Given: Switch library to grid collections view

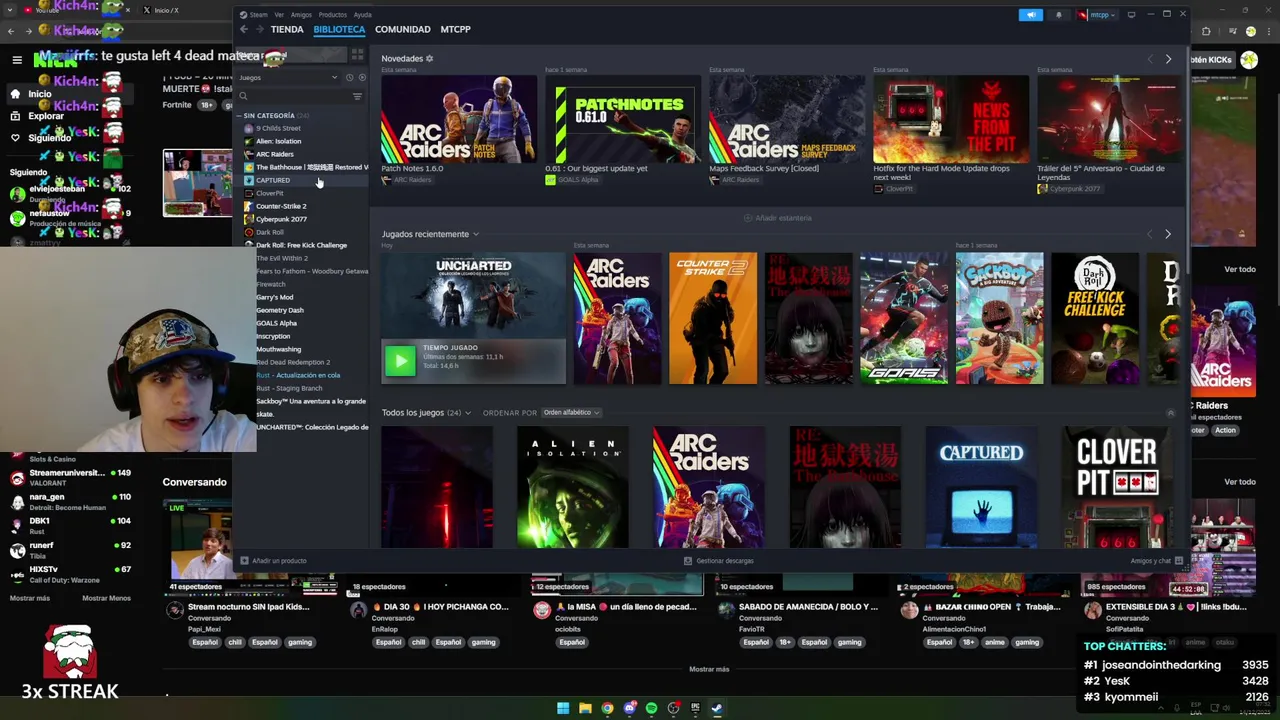Looking at the screenshot, I should (357, 55).
